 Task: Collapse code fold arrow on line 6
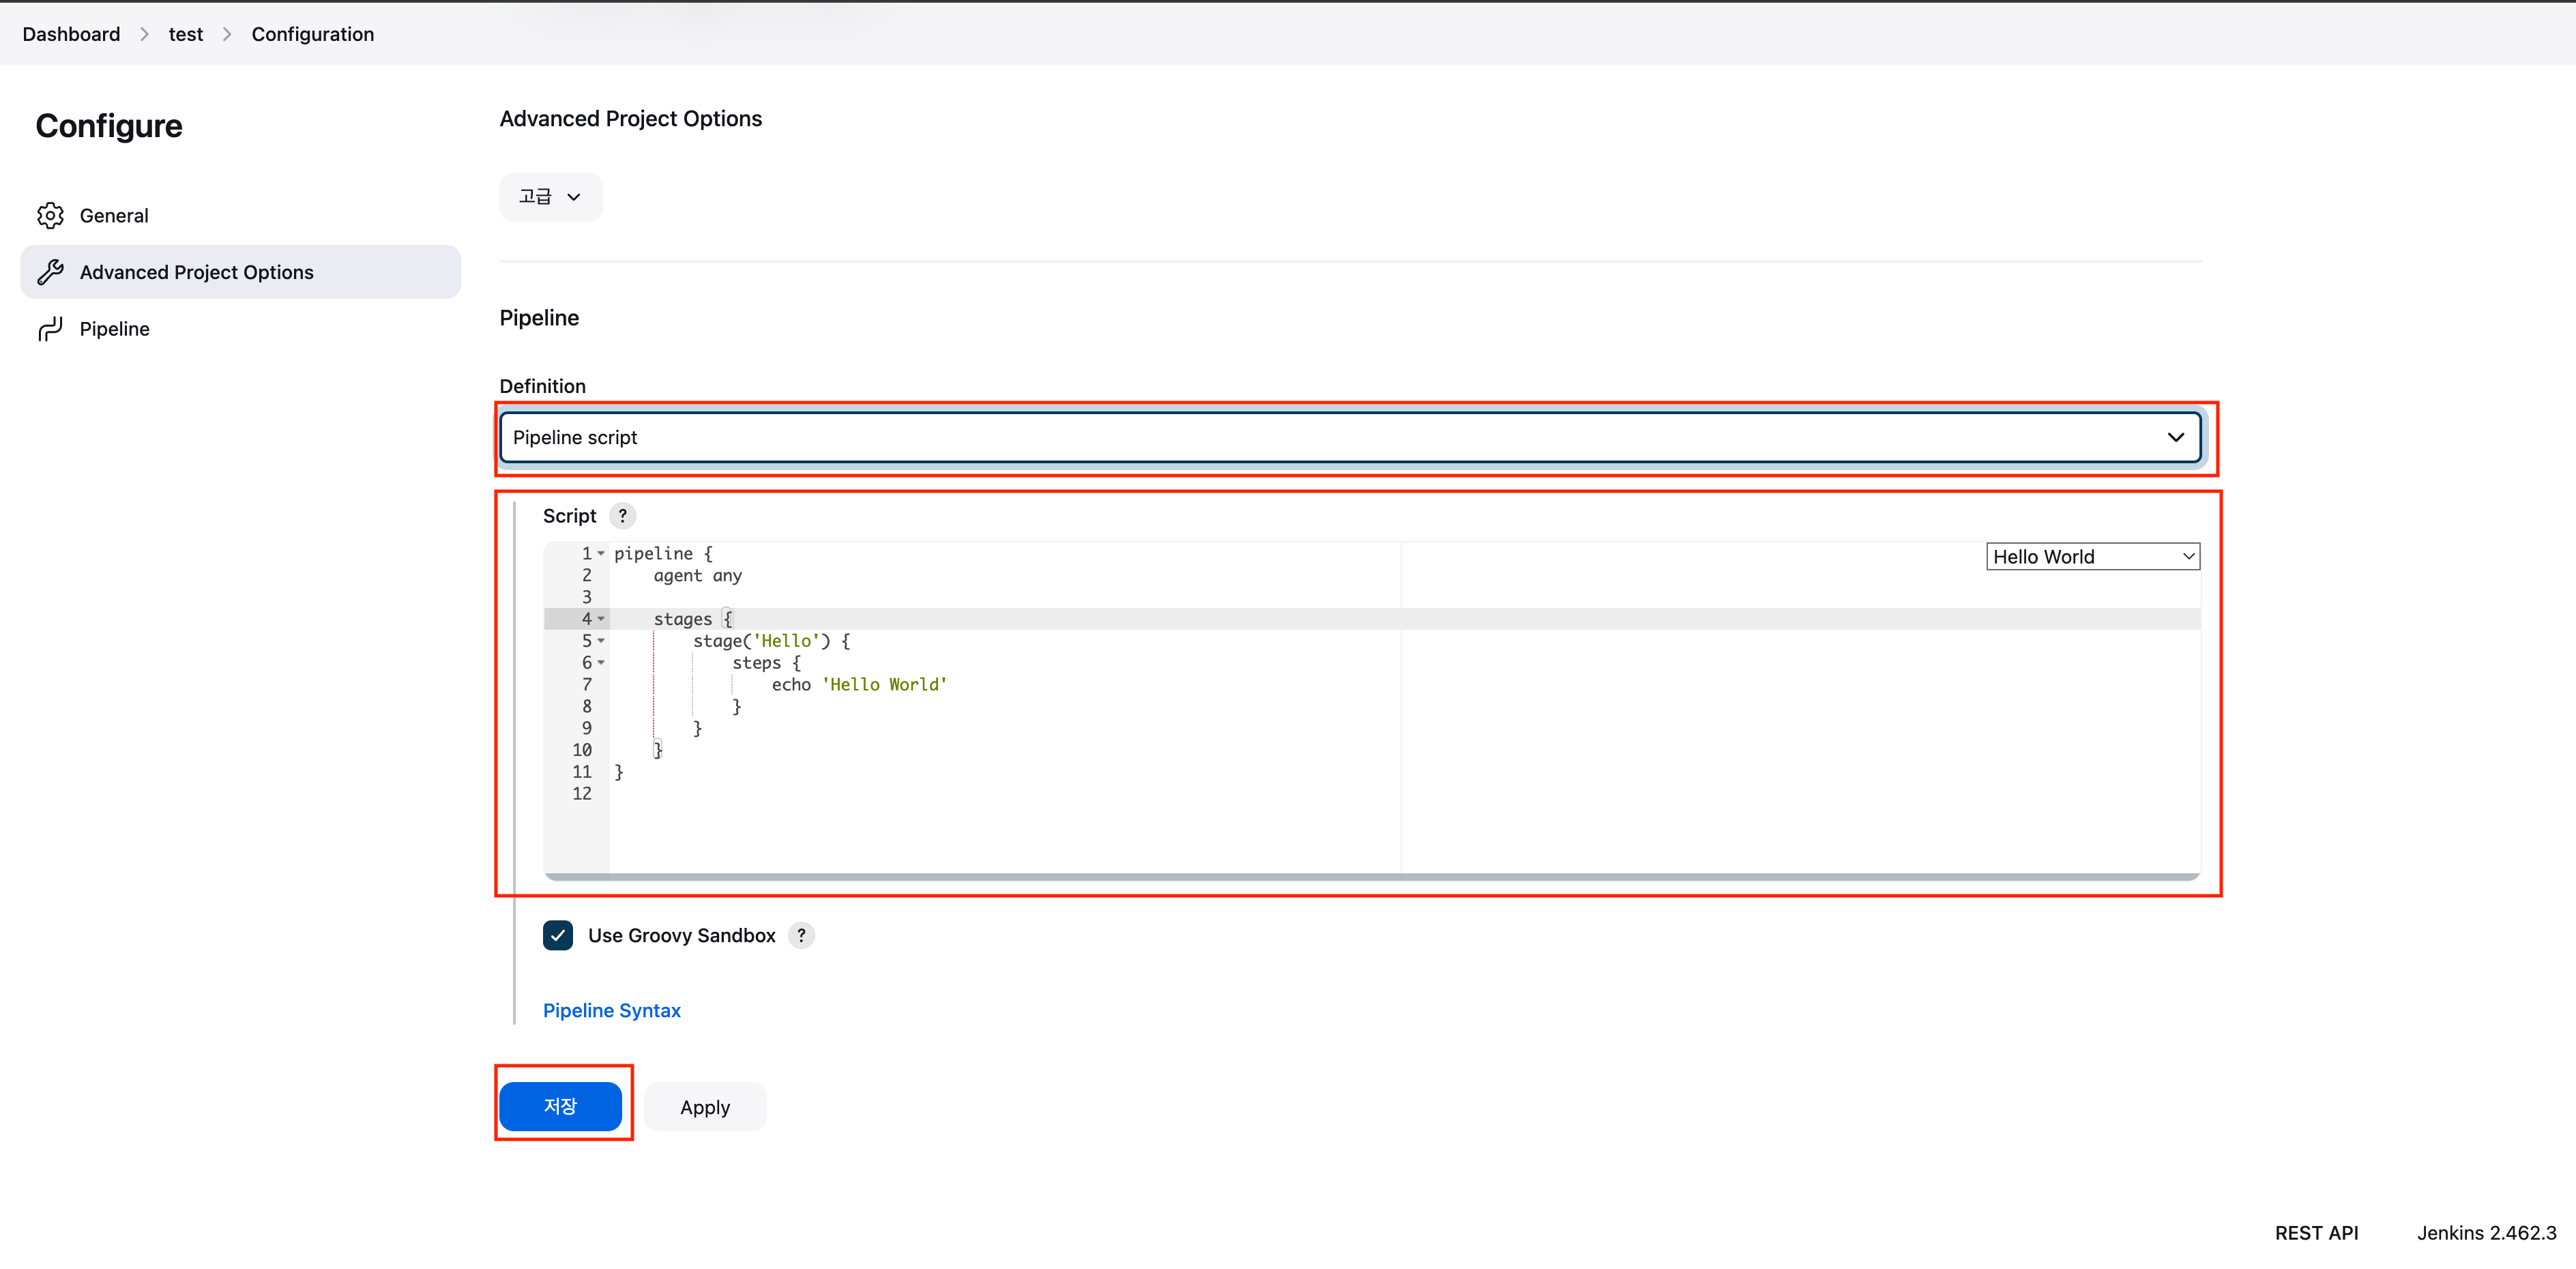click(601, 663)
